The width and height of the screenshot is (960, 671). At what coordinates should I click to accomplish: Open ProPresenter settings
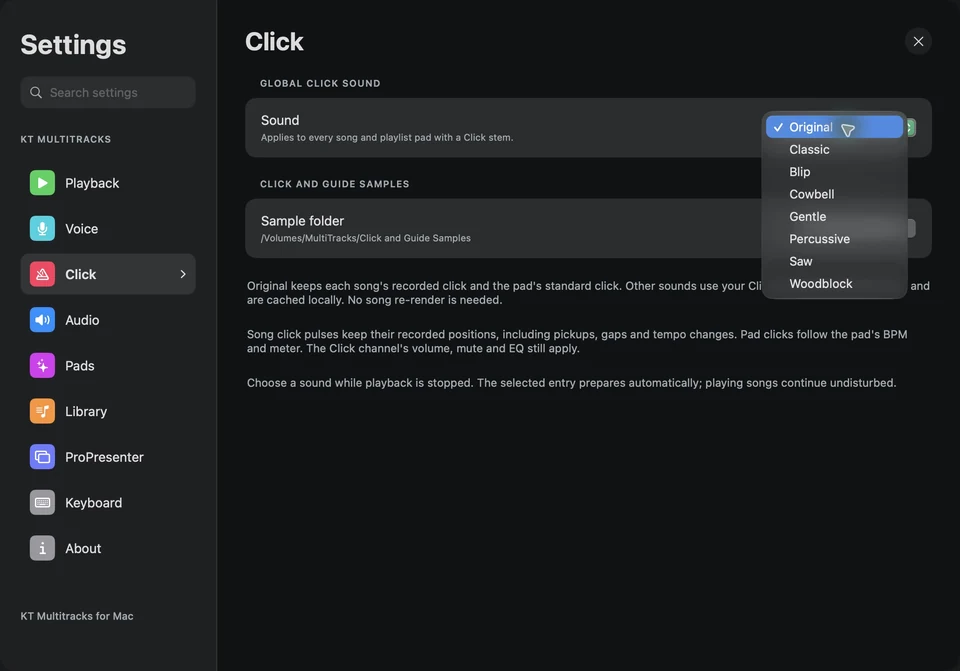(x=108, y=457)
